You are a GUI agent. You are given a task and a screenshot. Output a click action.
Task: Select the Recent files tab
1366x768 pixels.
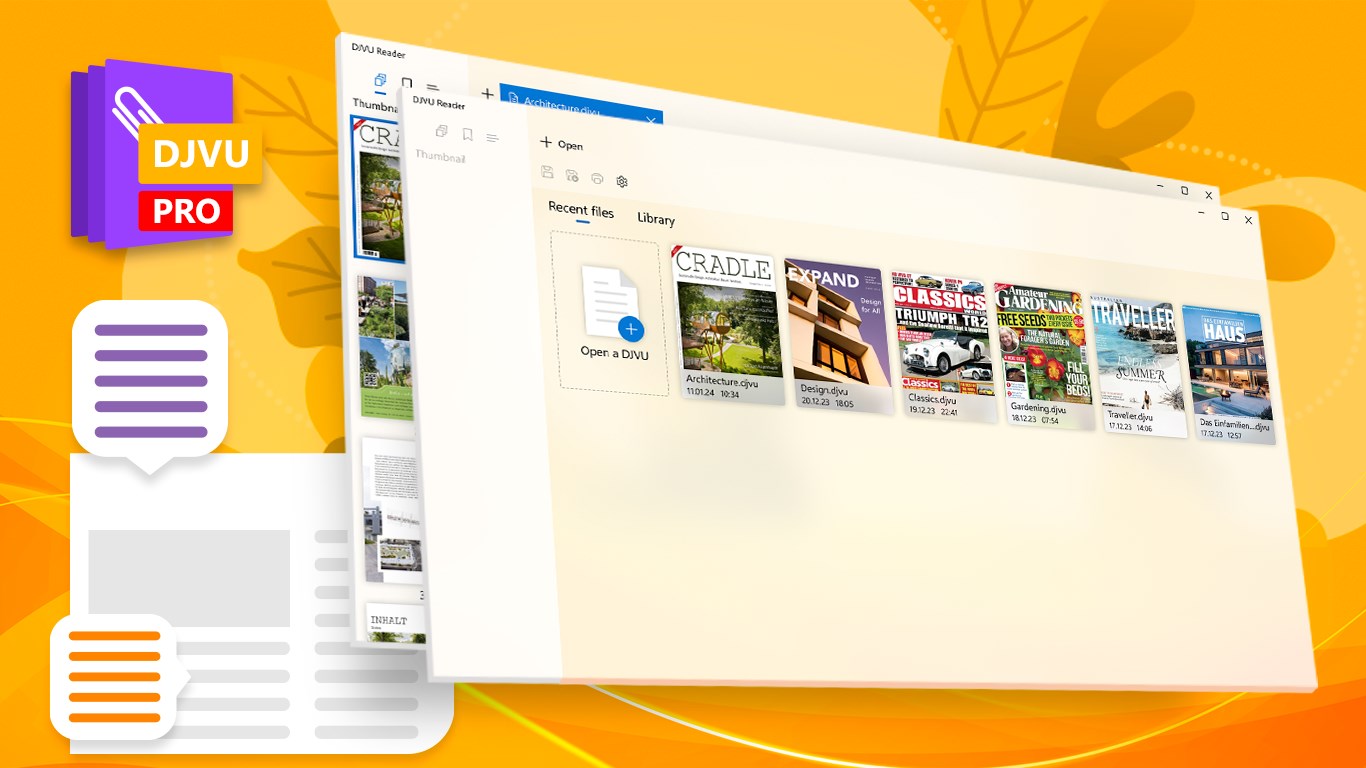coord(581,209)
